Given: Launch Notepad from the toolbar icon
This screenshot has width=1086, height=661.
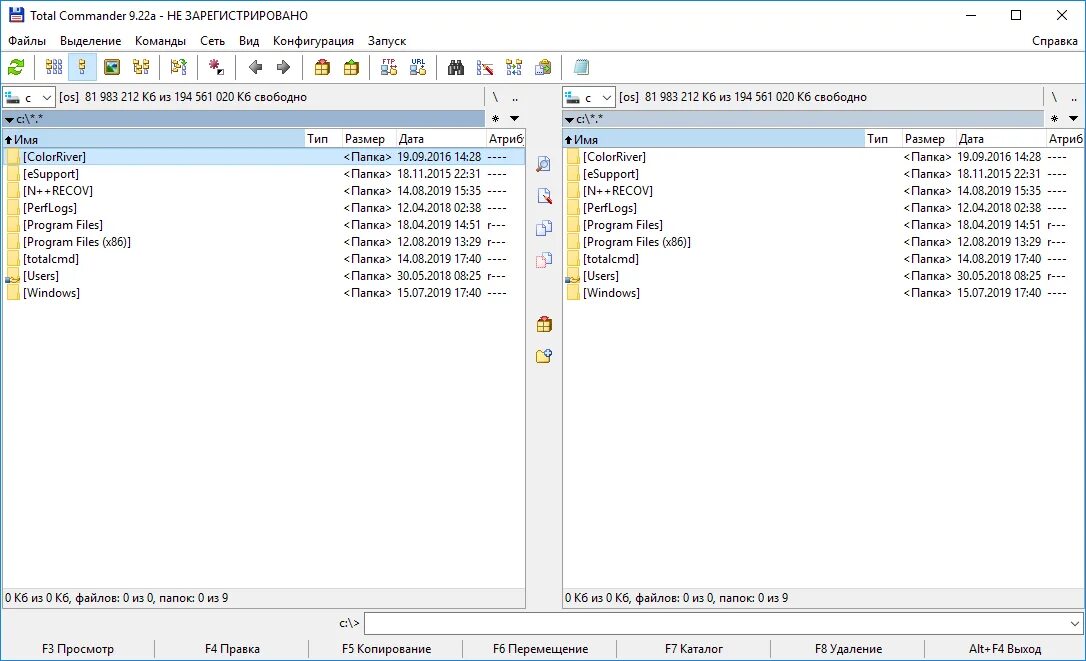Looking at the screenshot, I should [x=581, y=67].
